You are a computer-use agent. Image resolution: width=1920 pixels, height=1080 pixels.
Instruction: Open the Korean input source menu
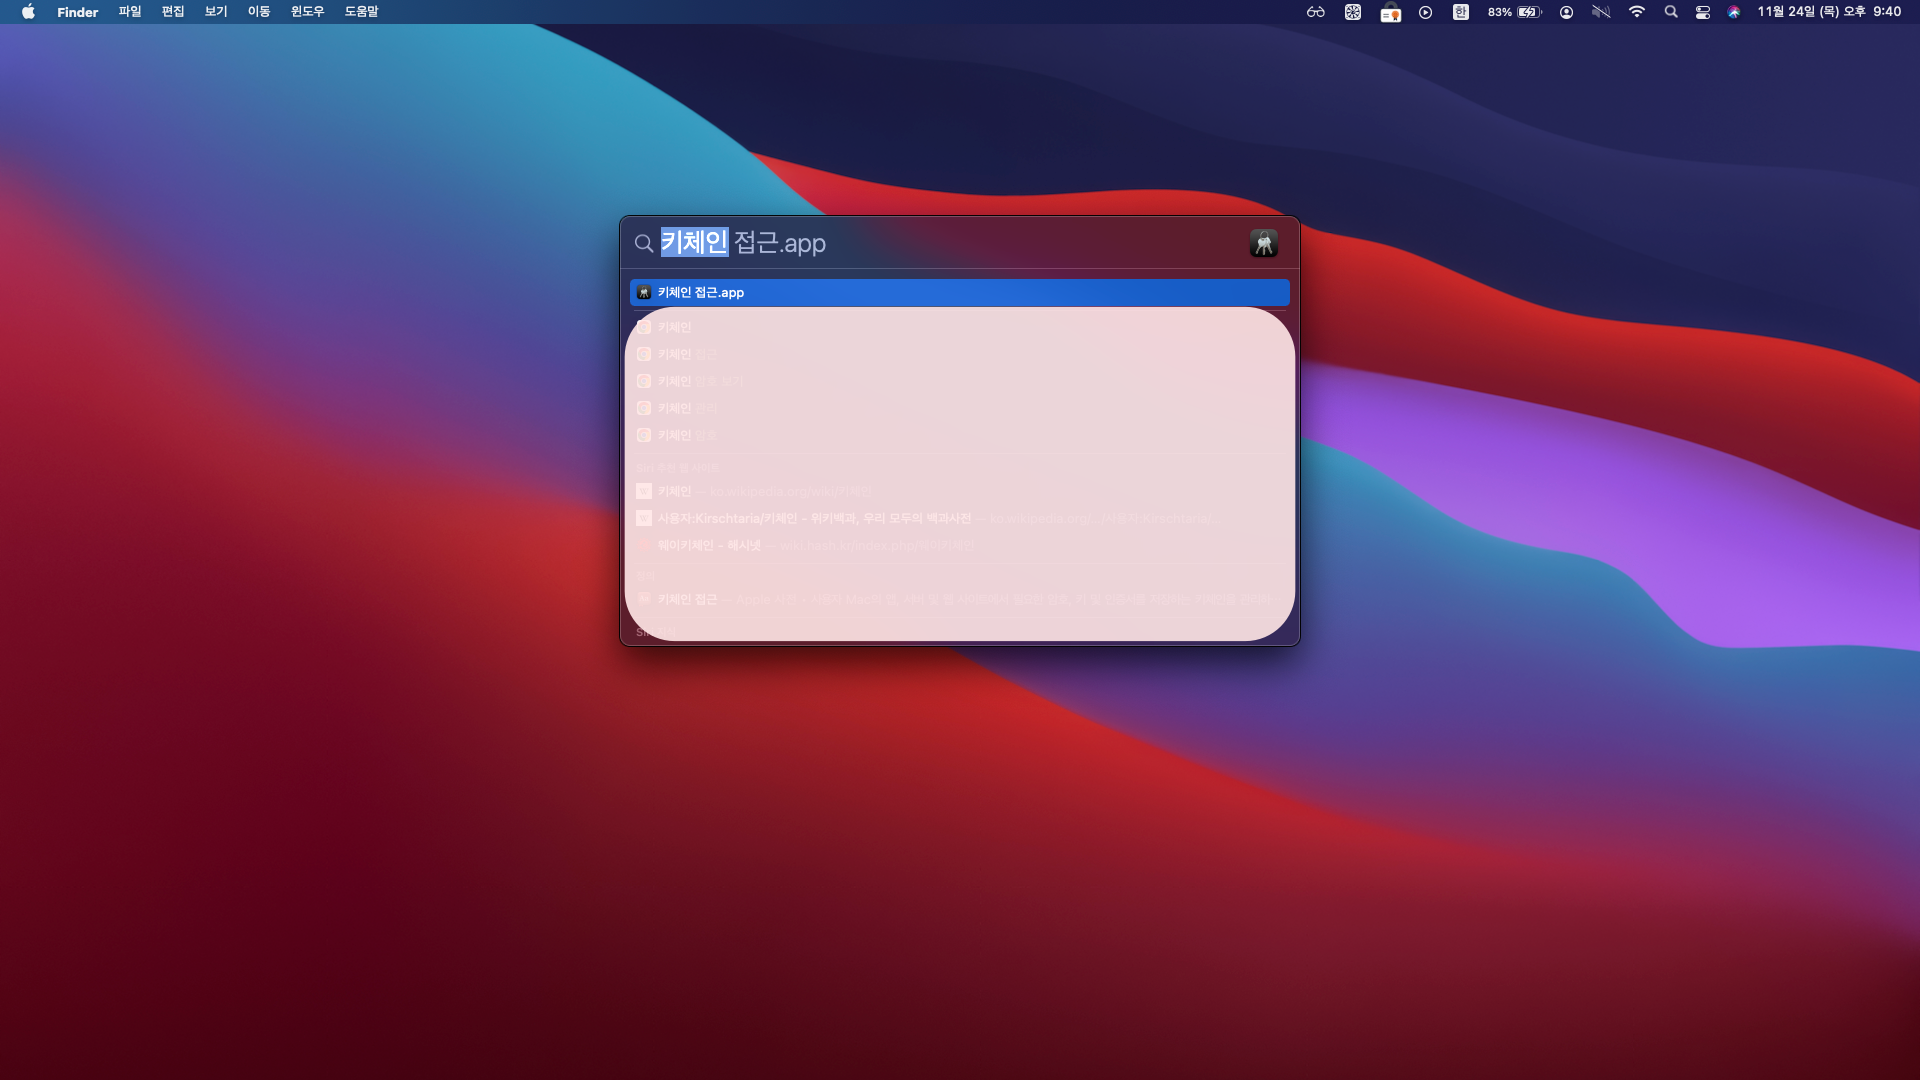point(1460,12)
